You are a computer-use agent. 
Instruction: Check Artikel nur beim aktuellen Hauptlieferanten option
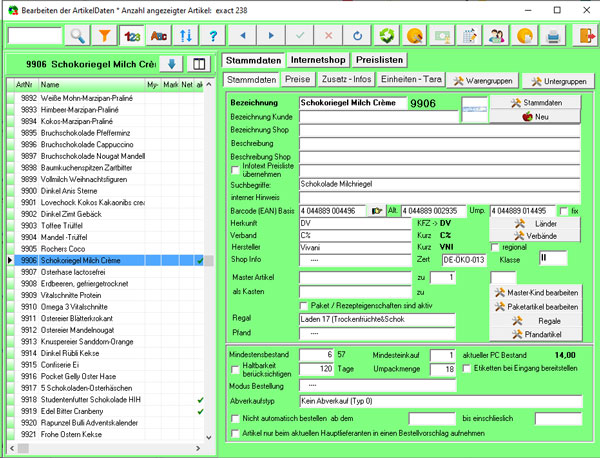point(236,433)
